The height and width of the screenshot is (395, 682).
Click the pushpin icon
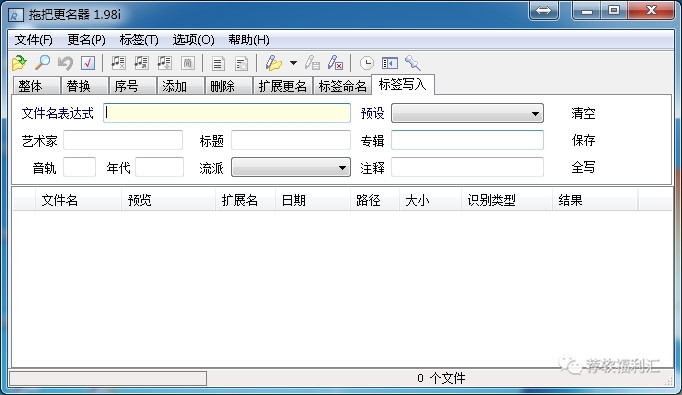click(413, 64)
